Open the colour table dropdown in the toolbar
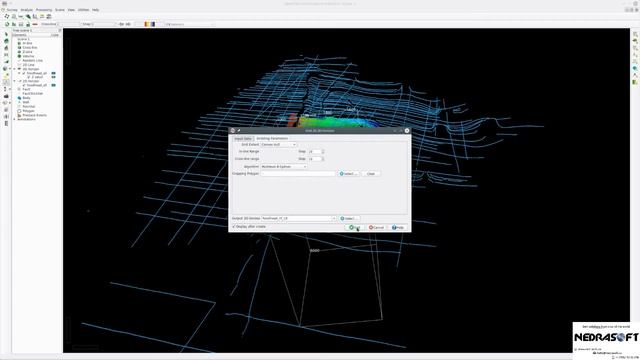The width and height of the screenshot is (640, 360). [x=190, y=24]
